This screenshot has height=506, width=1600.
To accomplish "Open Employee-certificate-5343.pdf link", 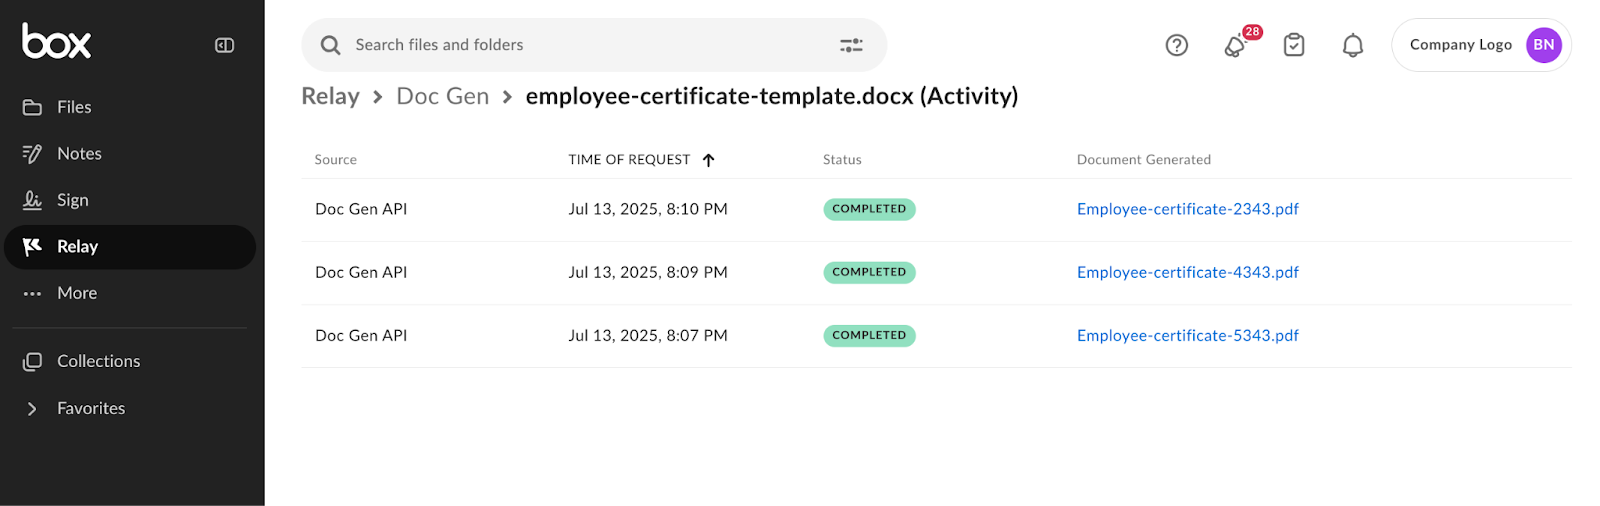I will click(1187, 336).
